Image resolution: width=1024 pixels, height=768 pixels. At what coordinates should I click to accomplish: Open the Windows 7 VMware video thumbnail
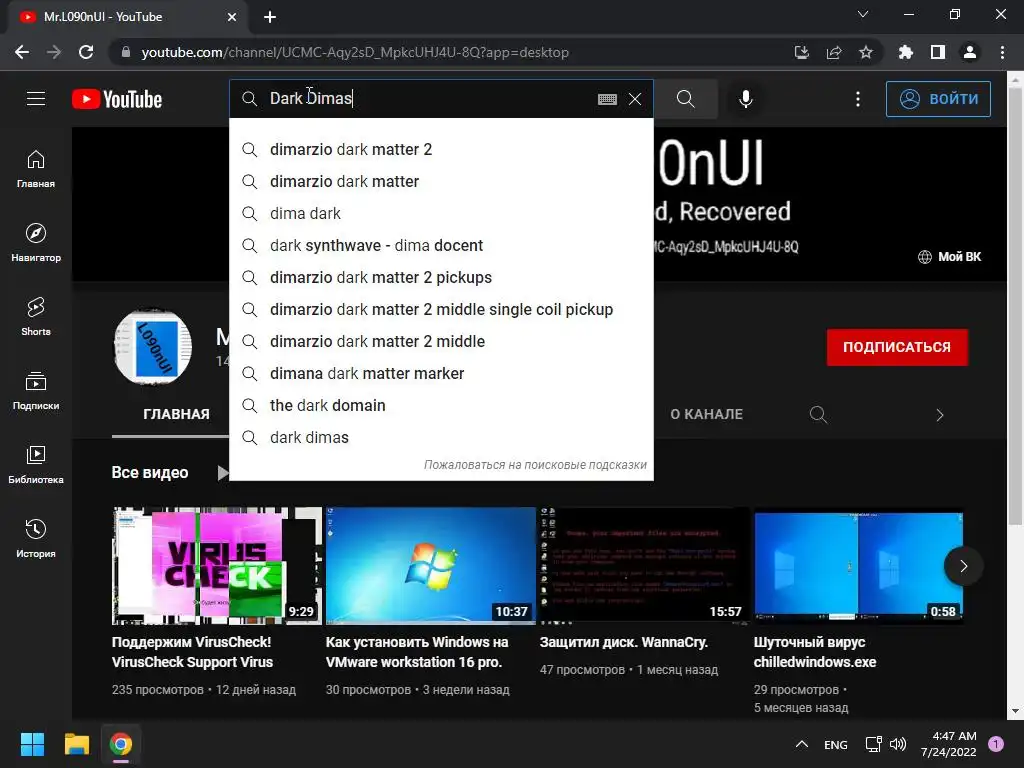click(x=430, y=566)
